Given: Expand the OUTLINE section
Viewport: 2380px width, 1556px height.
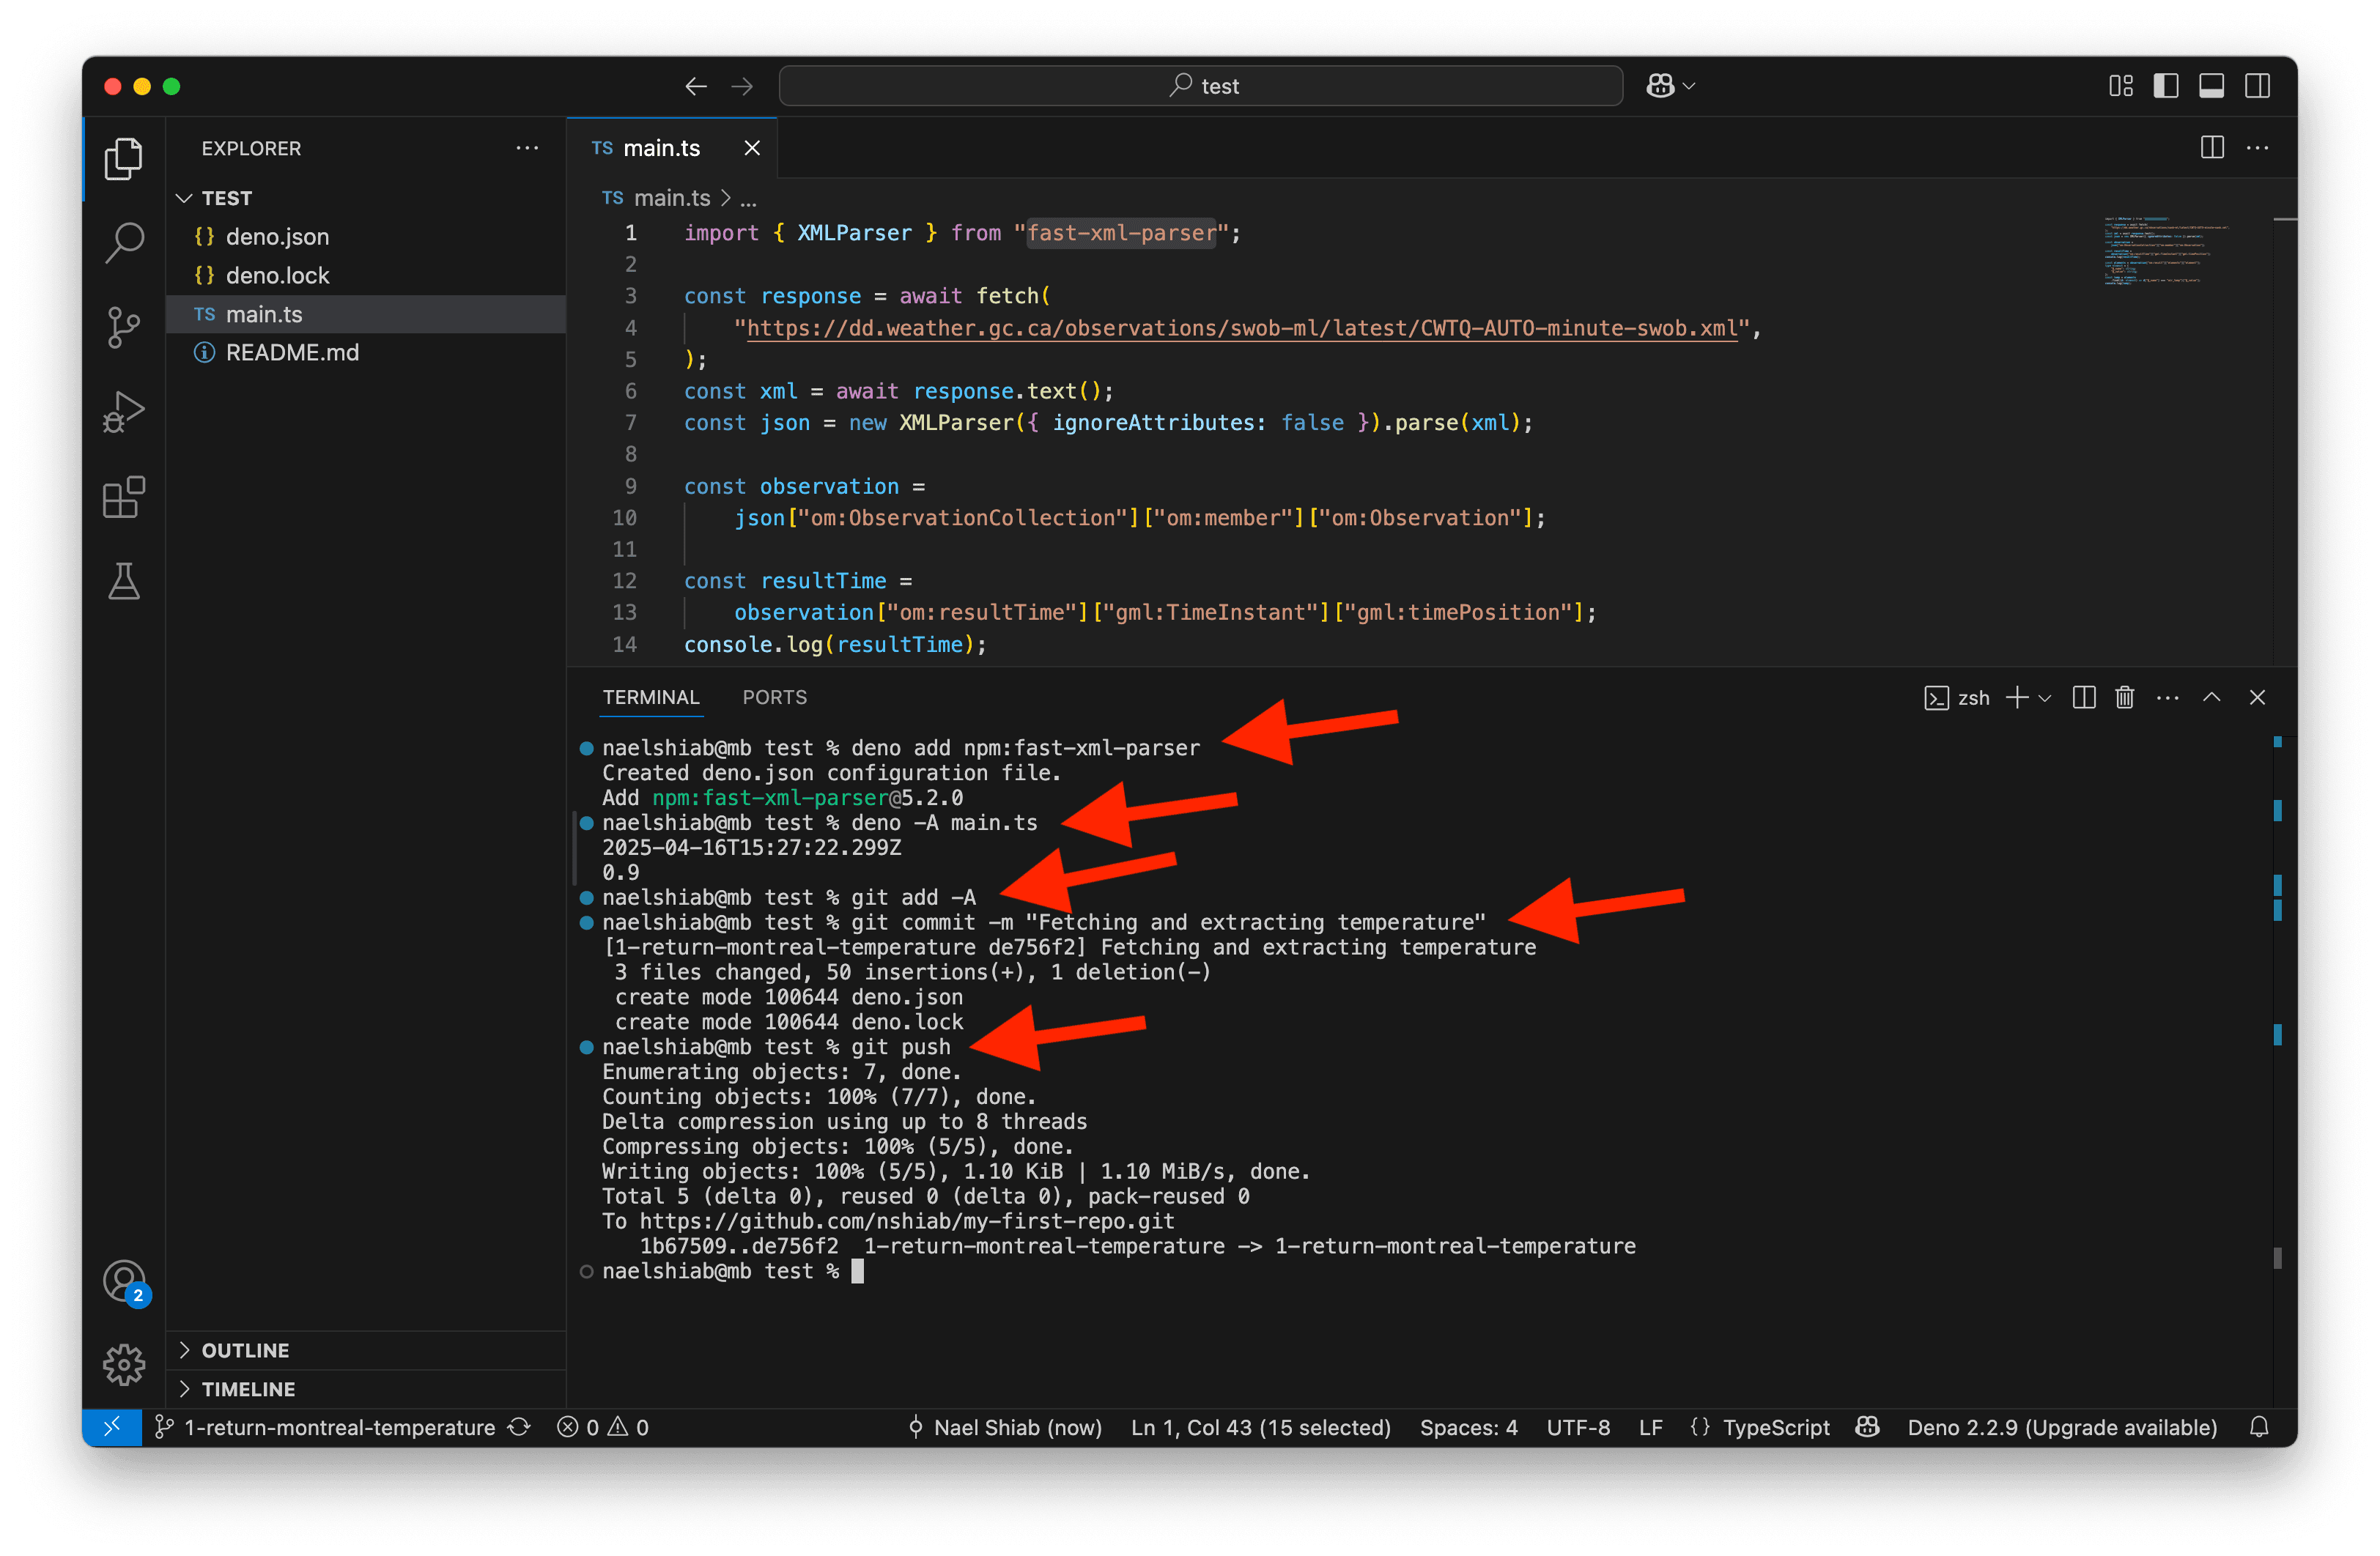Looking at the screenshot, I should point(367,1350).
